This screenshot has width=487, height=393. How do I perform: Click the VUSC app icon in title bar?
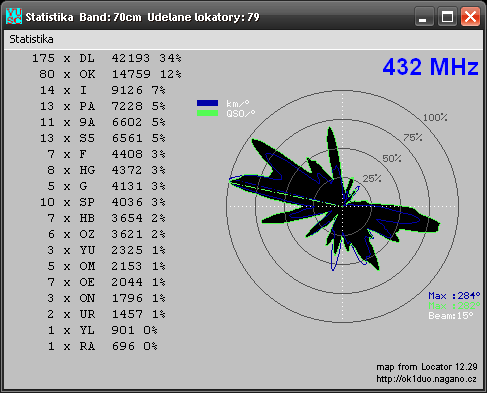(14, 16)
